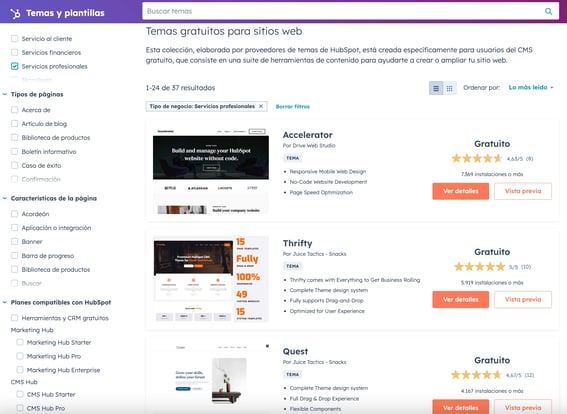Check Acerca de page type

tap(14, 110)
